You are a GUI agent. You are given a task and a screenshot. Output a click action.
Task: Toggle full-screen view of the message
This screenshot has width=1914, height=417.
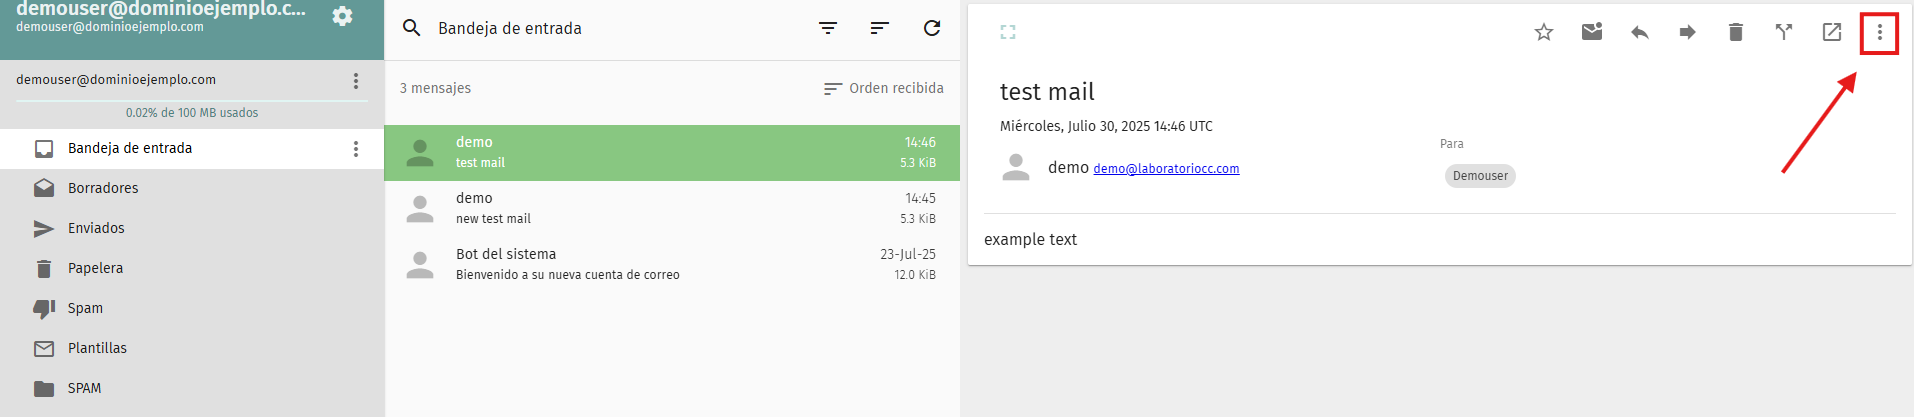point(1007,32)
